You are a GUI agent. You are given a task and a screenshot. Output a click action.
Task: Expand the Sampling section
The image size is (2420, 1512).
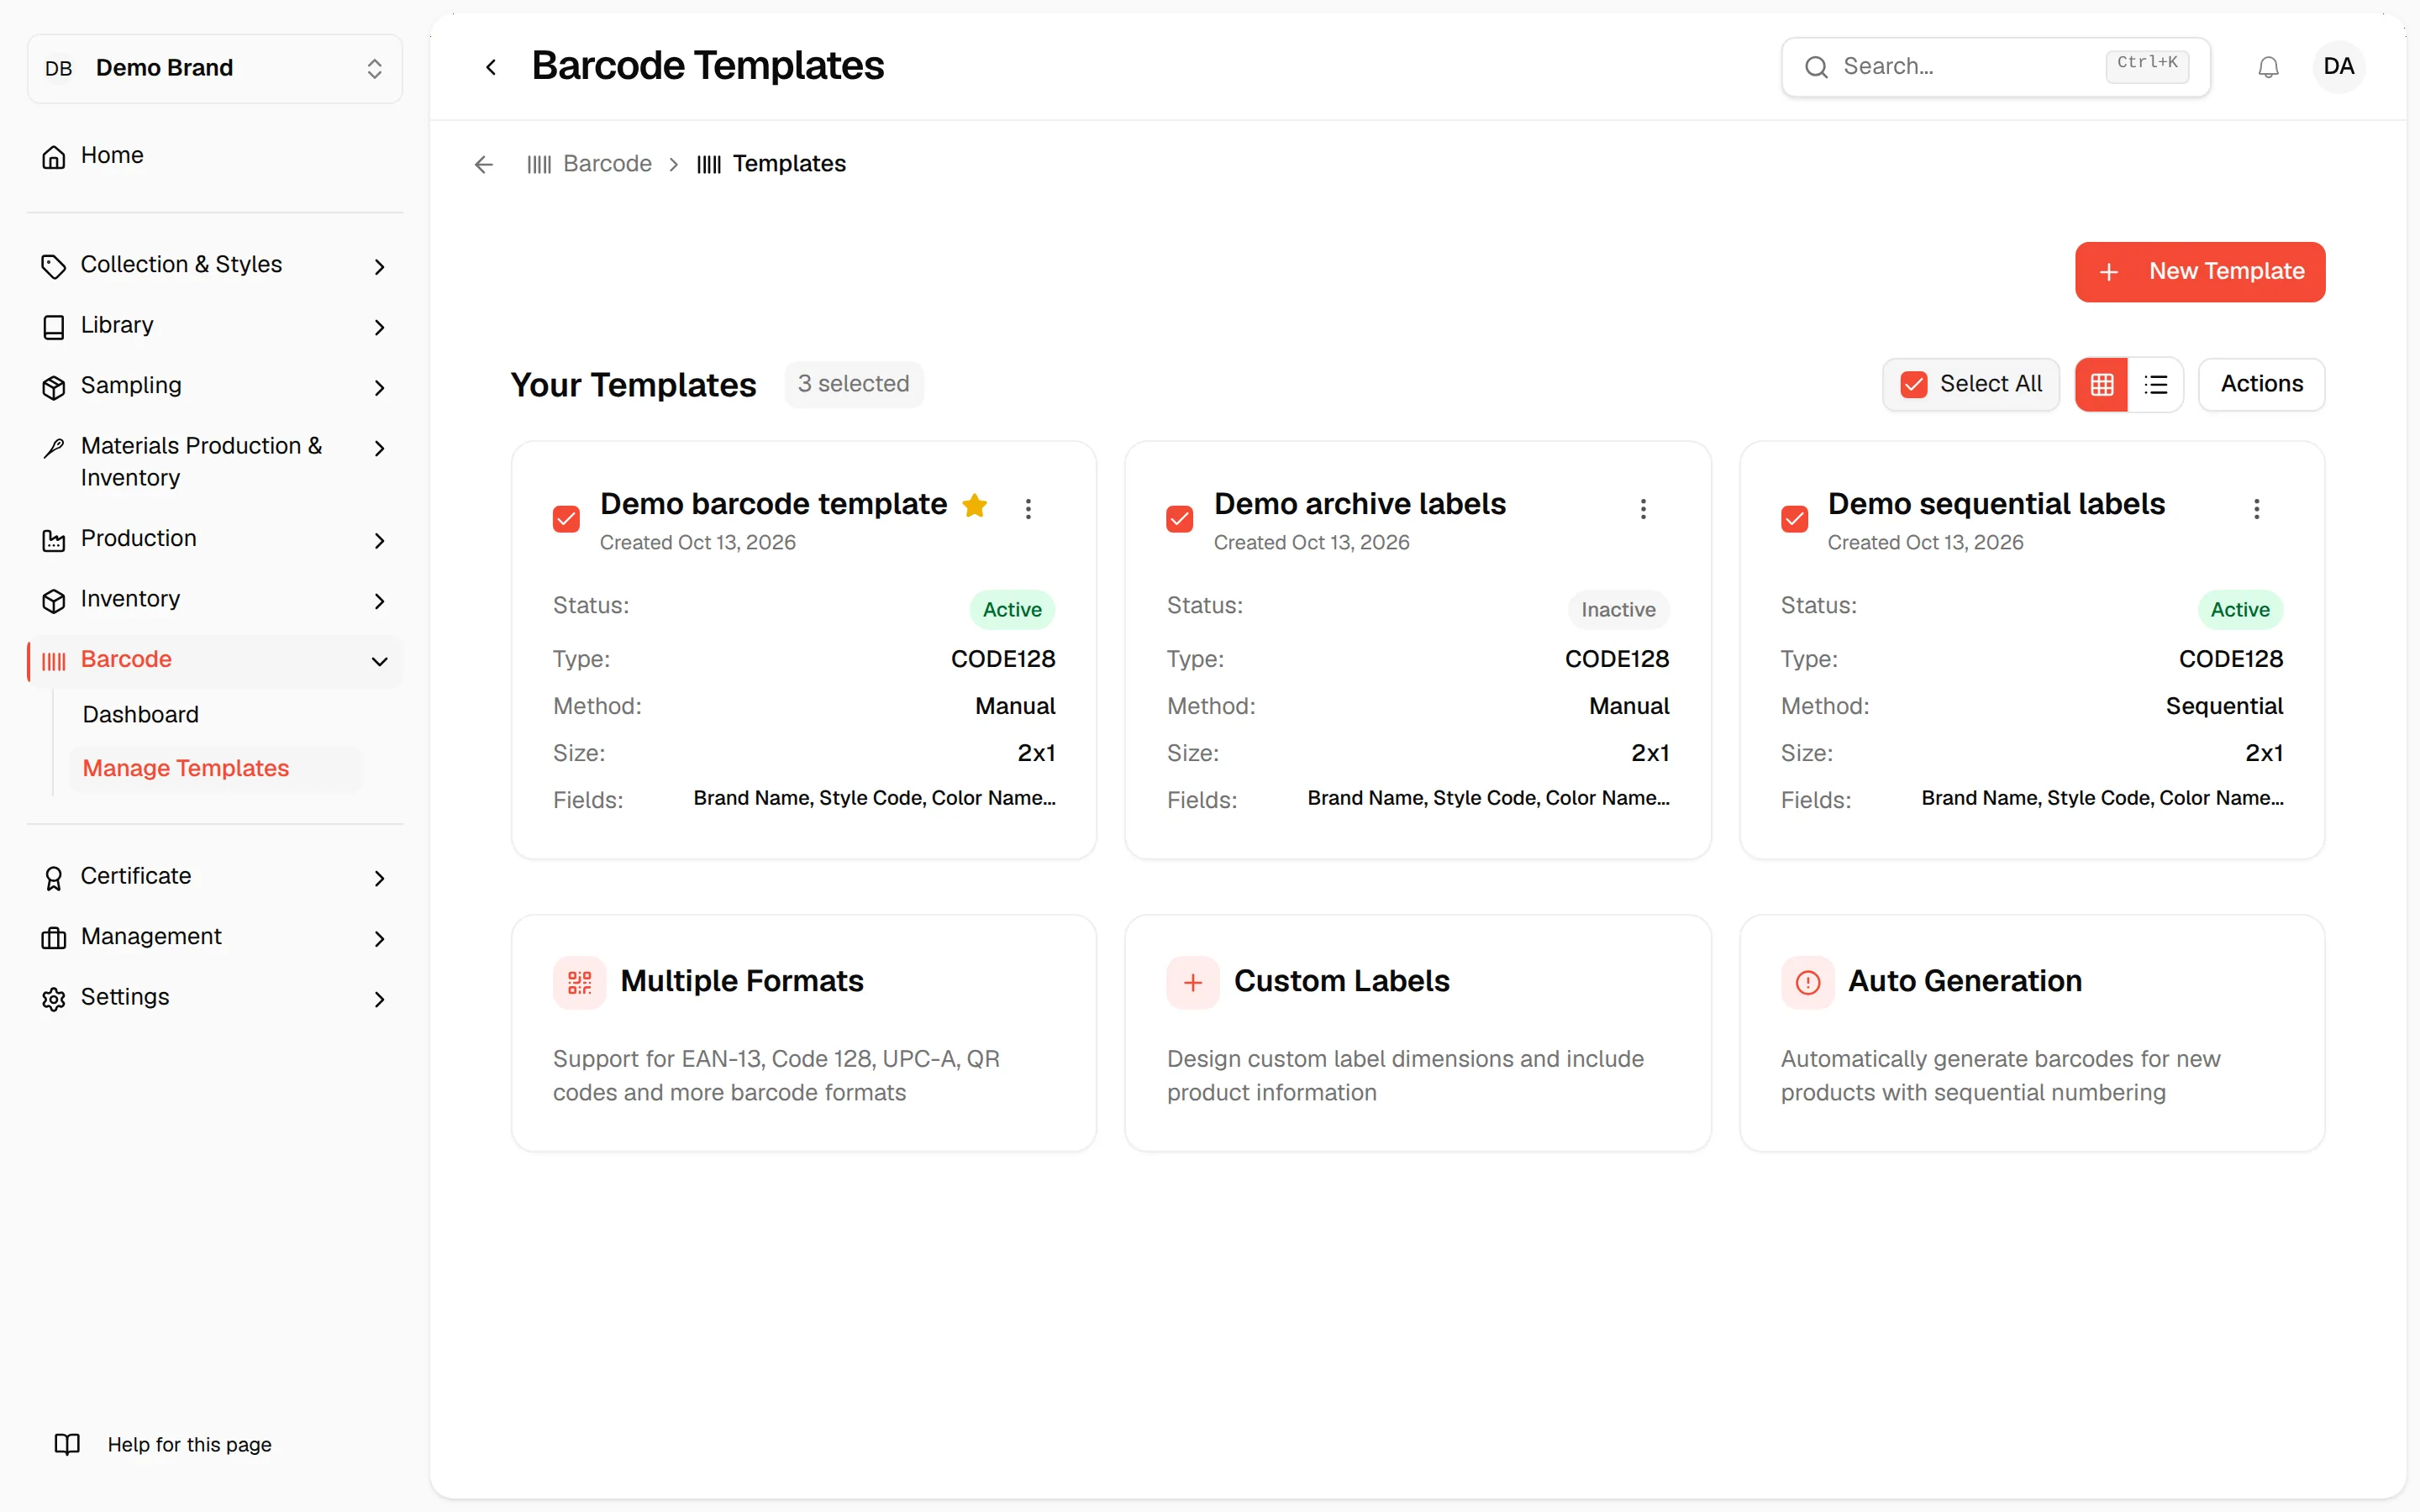point(215,386)
